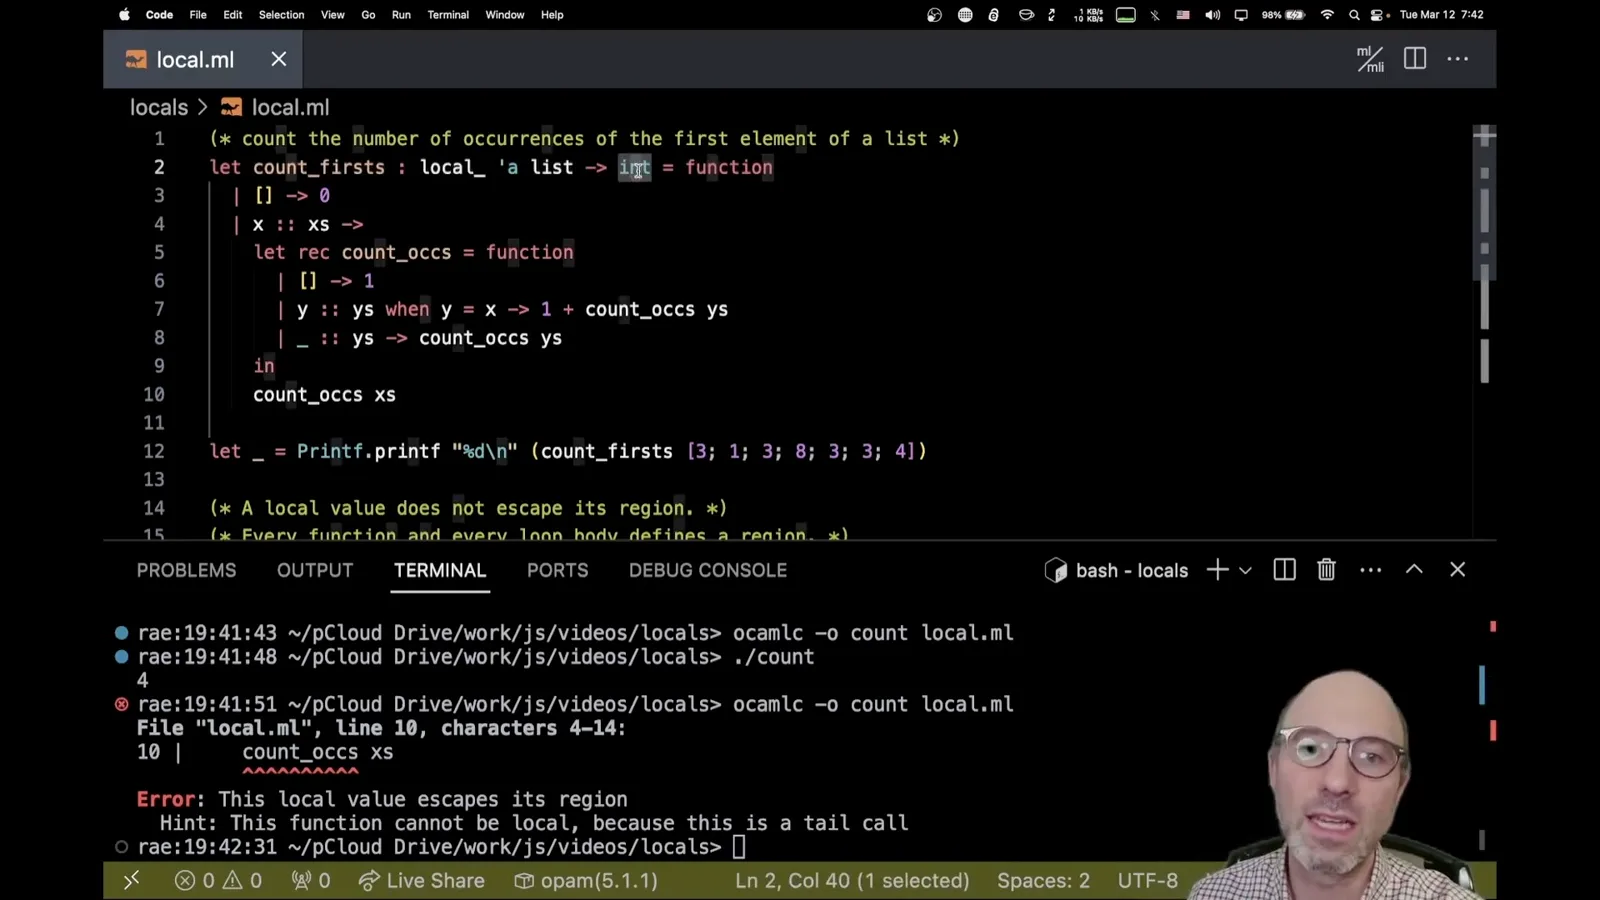1600x900 pixels.
Task: Open terminal panel more actions ellipsis
Action: 1370,570
